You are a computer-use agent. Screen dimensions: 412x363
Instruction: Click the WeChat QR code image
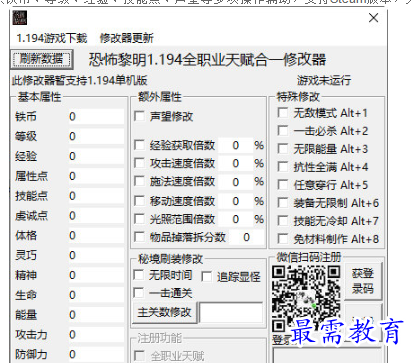pyautogui.click(x=306, y=298)
